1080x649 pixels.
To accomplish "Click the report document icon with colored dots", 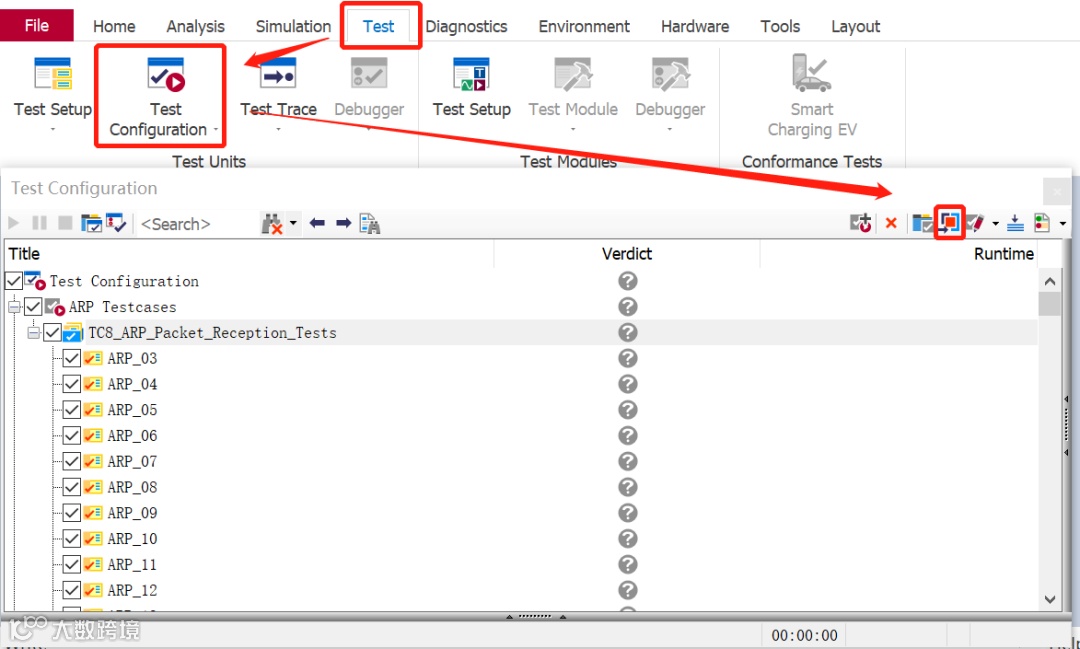I will [x=1042, y=223].
